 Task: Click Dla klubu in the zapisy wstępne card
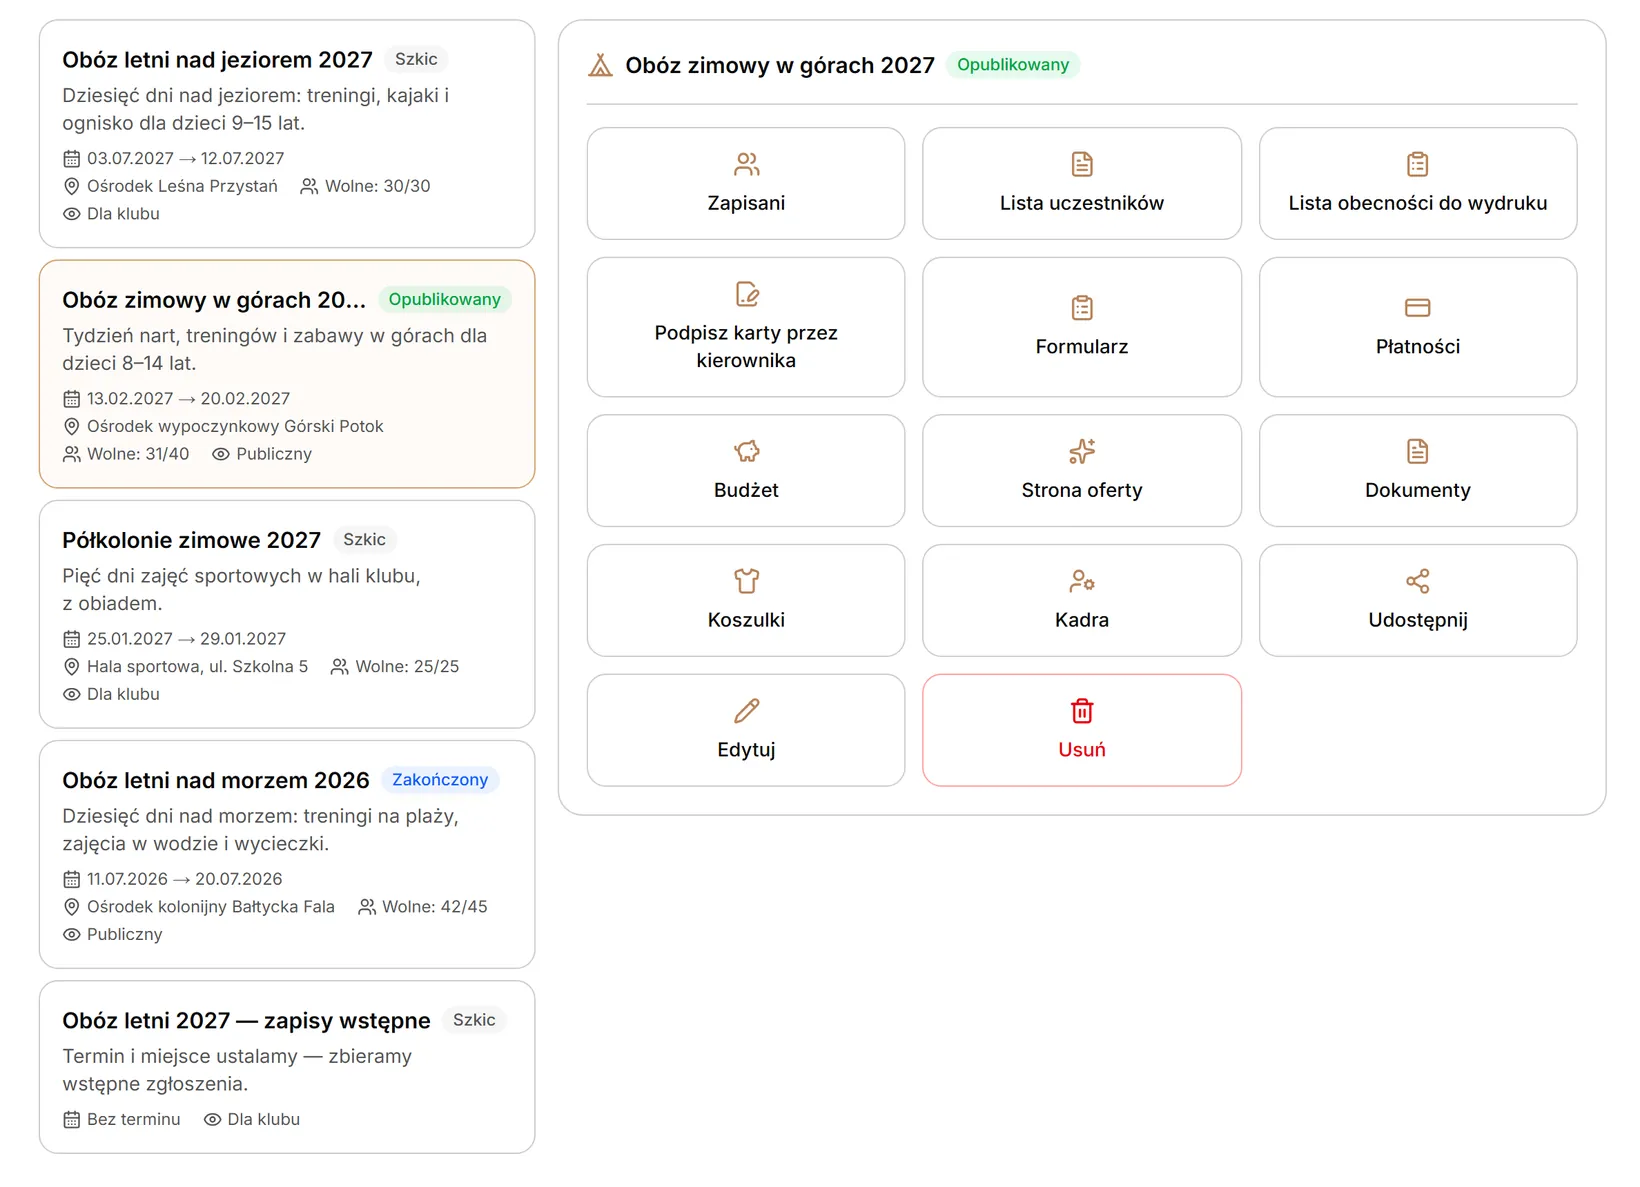pyautogui.click(x=264, y=1120)
